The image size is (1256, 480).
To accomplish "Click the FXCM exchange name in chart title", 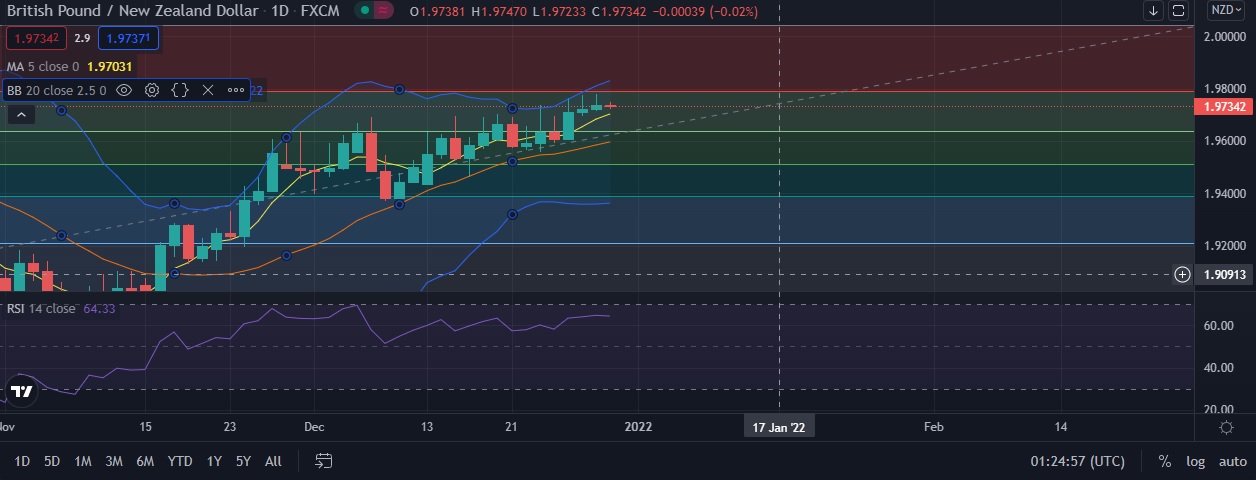I will click(318, 11).
